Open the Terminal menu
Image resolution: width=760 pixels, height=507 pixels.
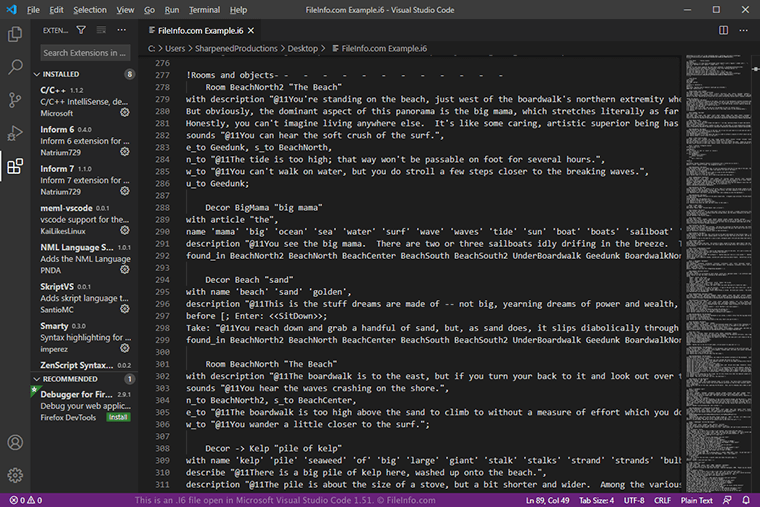pos(204,9)
